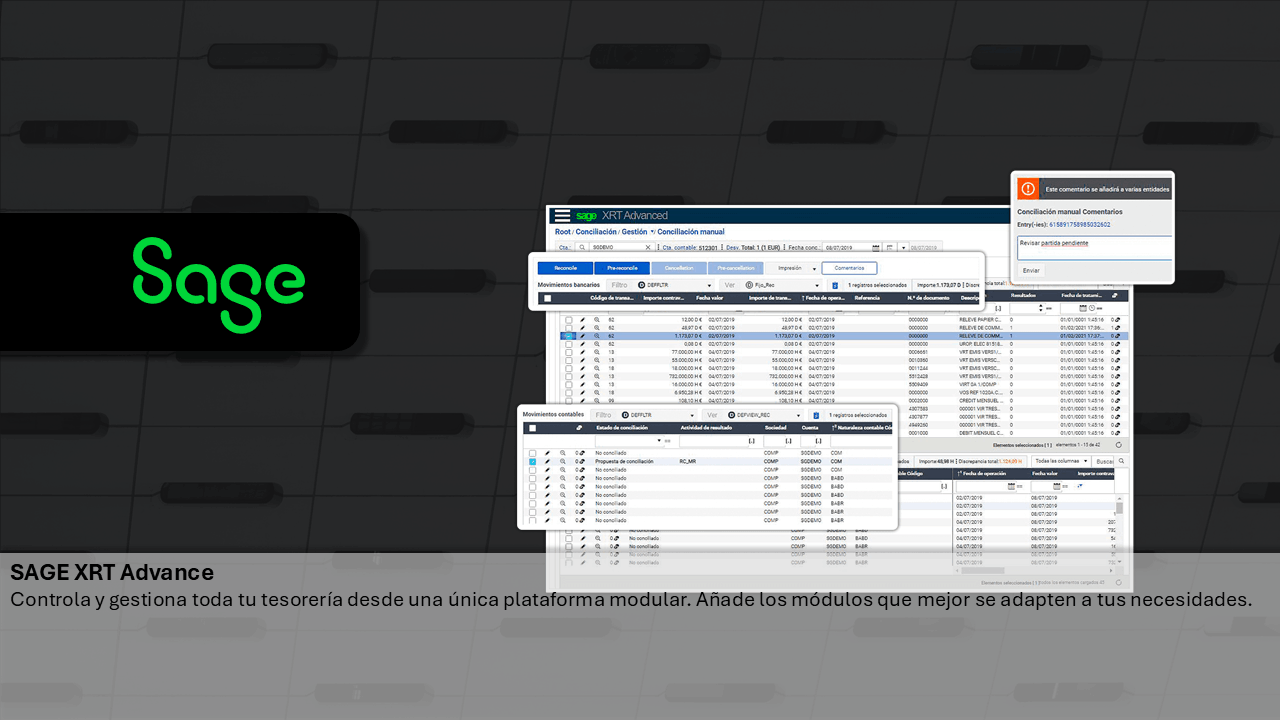Edit pencil on 77.000,00 H€ row
Viewport: 1280px width, 720px height.
[x=582, y=352]
